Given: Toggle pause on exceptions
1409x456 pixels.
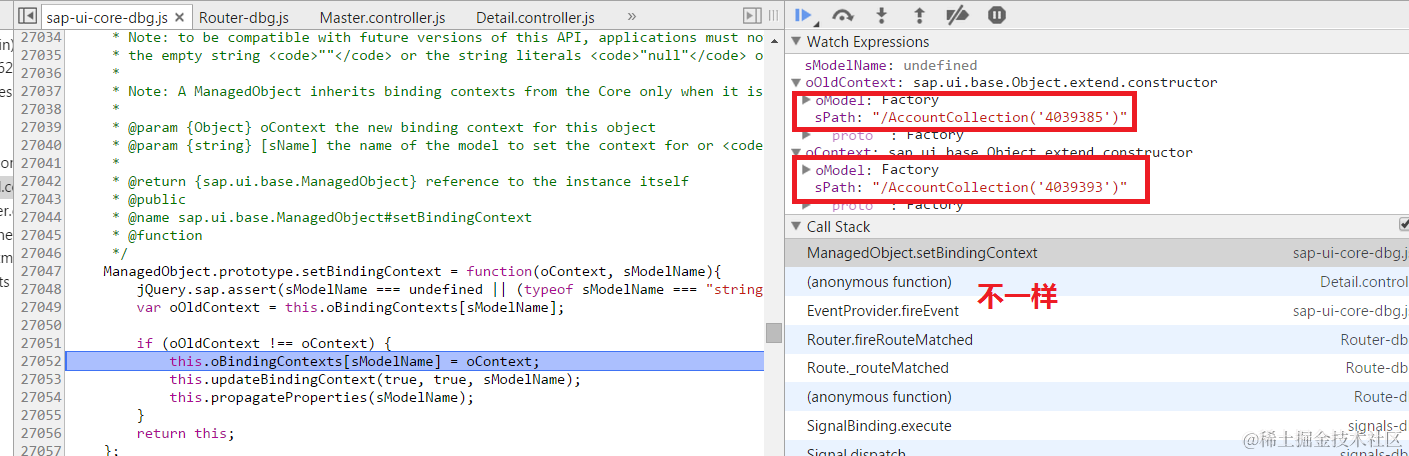Looking at the screenshot, I should (997, 15).
